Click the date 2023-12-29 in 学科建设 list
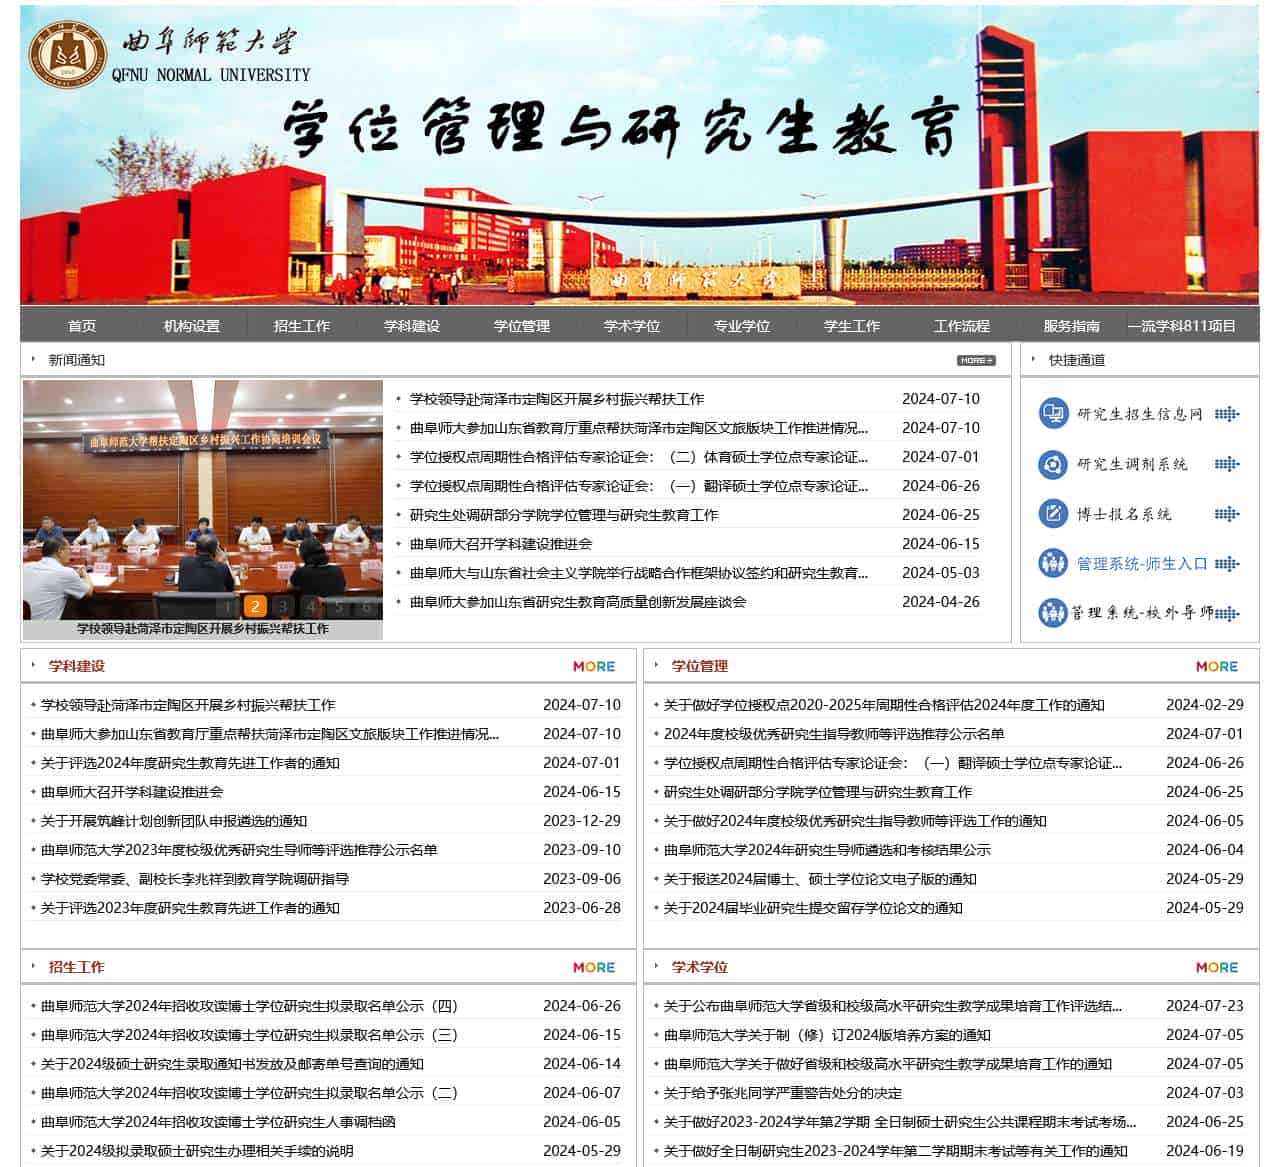Image resolution: width=1280 pixels, height=1167 pixels. 582,821
